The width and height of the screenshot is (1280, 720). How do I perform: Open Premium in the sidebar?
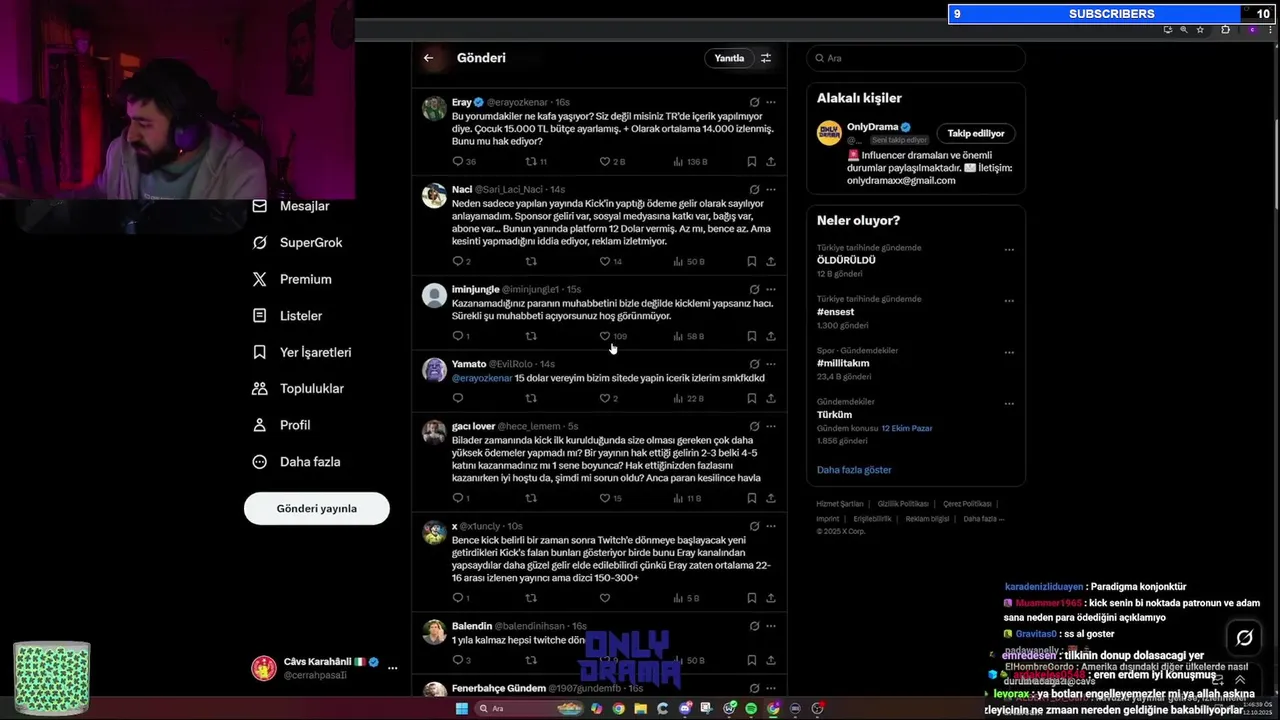tap(292, 279)
